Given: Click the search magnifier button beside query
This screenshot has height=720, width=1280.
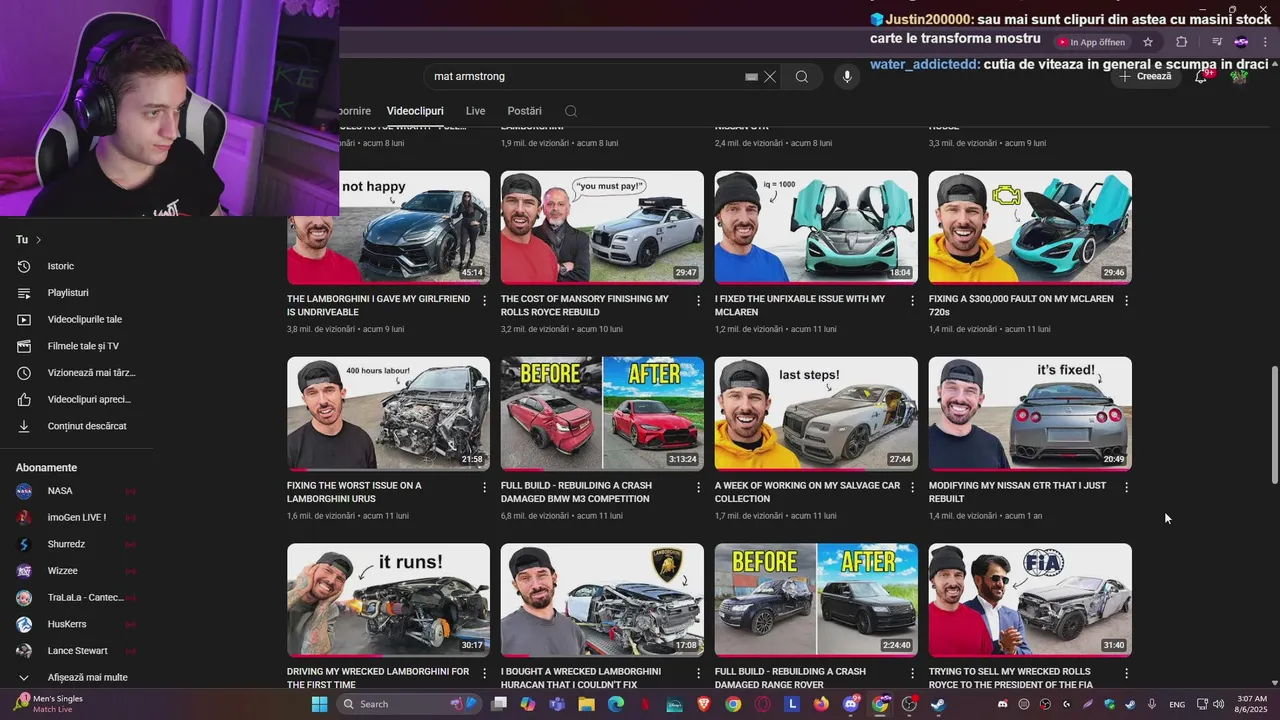Looking at the screenshot, I should click(x=802, y=76).
